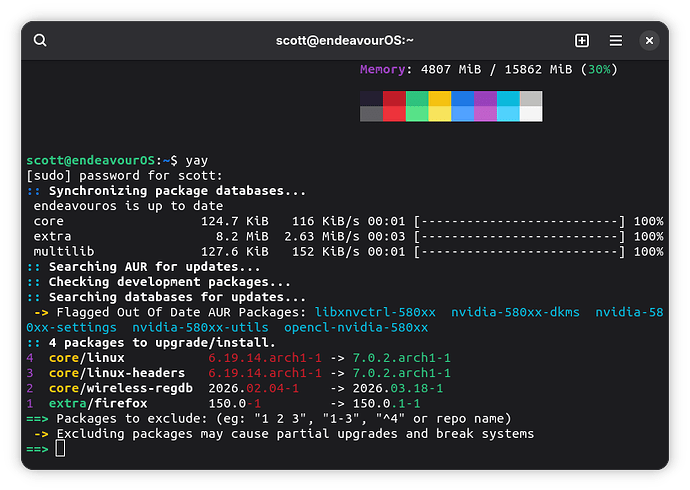Close the terminal window
690x490 pixels.
pos(649,40)
